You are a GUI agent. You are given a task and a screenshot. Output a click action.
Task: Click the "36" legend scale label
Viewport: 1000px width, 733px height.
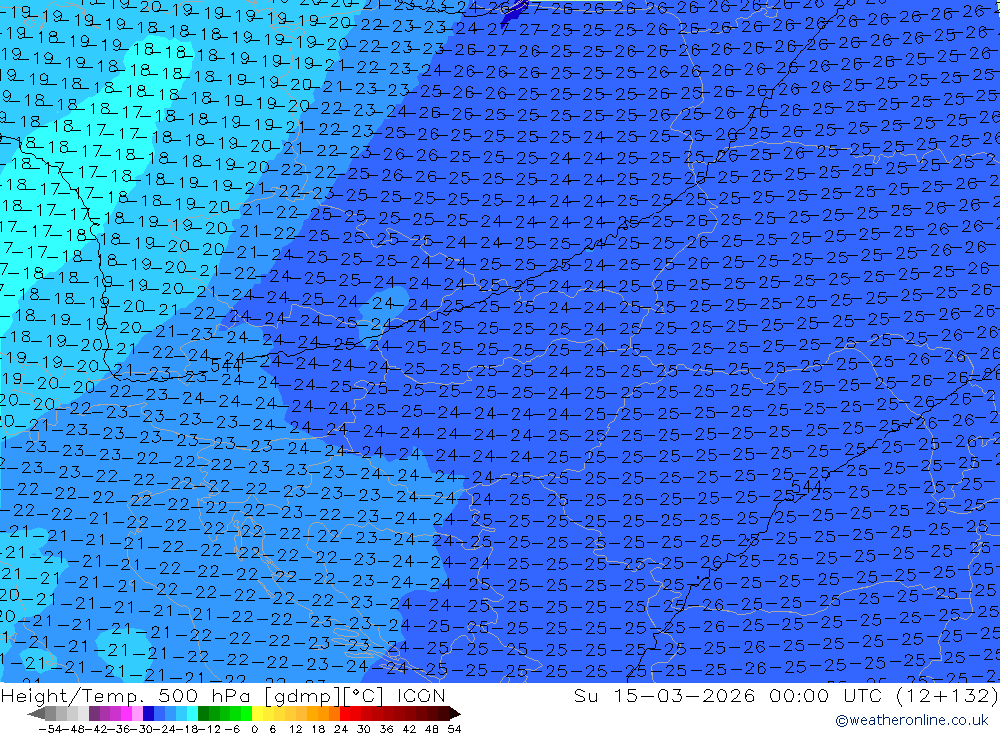pos(386,729)
